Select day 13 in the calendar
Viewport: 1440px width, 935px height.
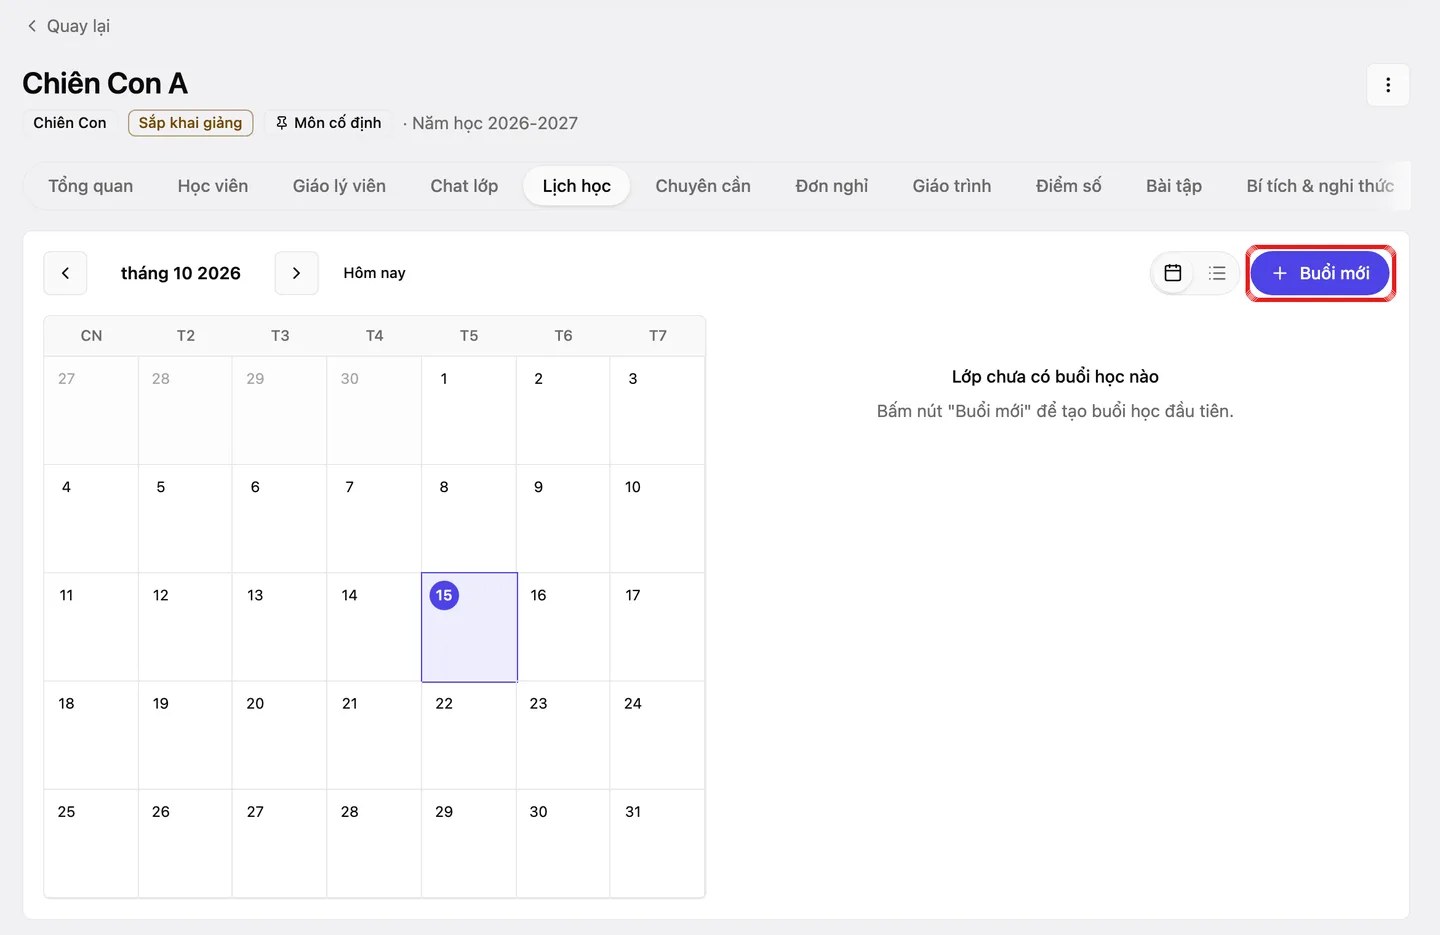click(x=280, y=627)
